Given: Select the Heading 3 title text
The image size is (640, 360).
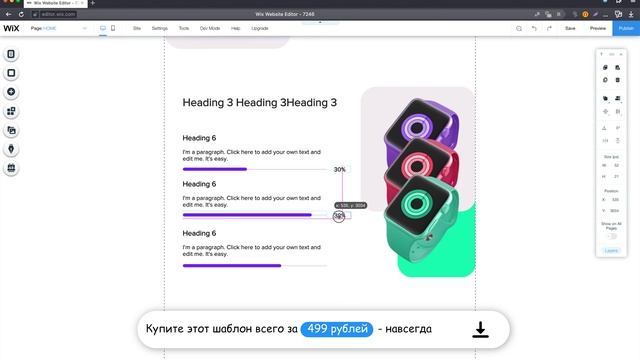Looking at the screenshot, I should [260, 102].
